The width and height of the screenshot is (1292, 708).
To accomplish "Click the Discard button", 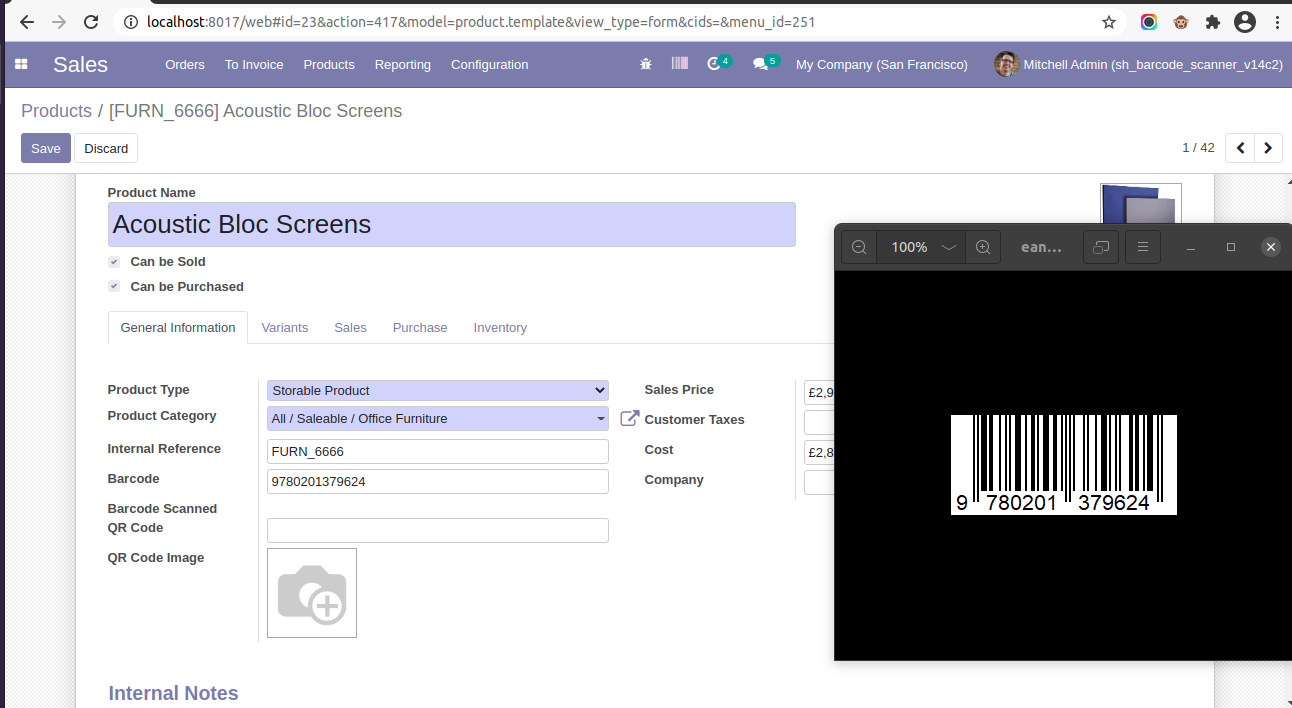I will [x=106, y=148].
